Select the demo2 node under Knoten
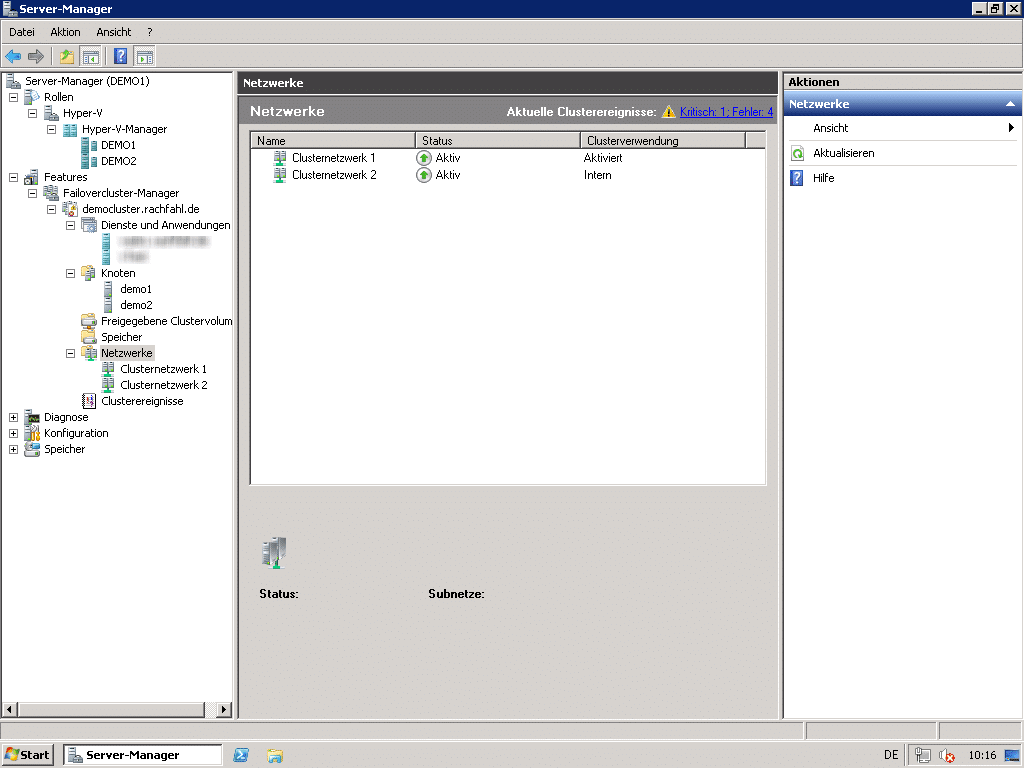The image size is (1024, 768). [x=136, y=305]
